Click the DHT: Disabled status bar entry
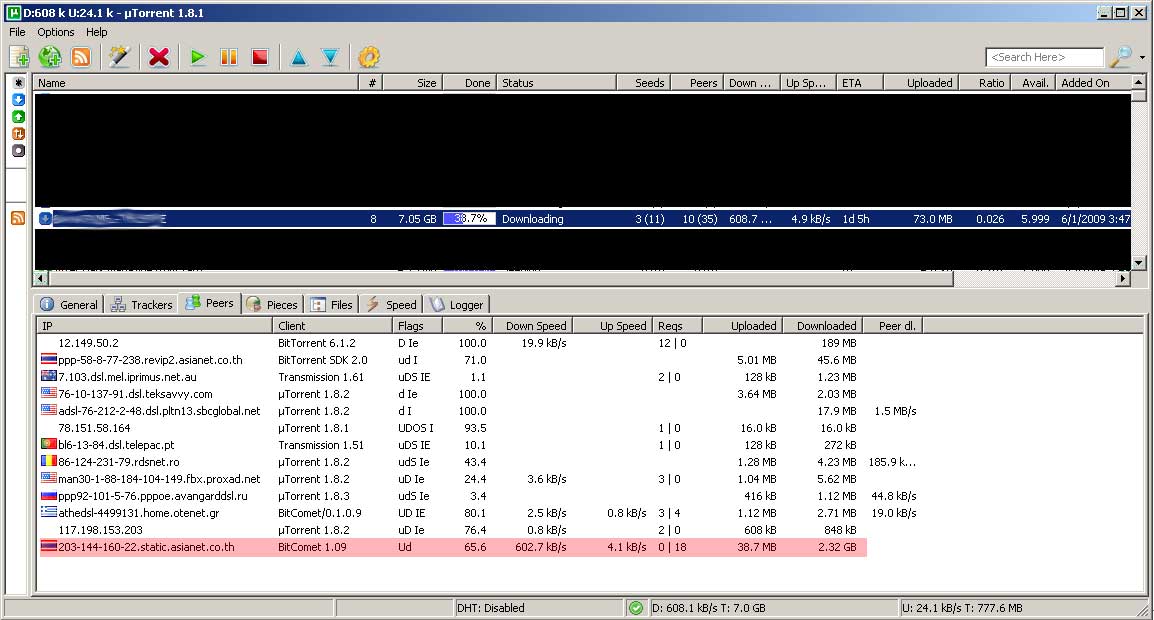1154x620 pixels. point(490,608)
